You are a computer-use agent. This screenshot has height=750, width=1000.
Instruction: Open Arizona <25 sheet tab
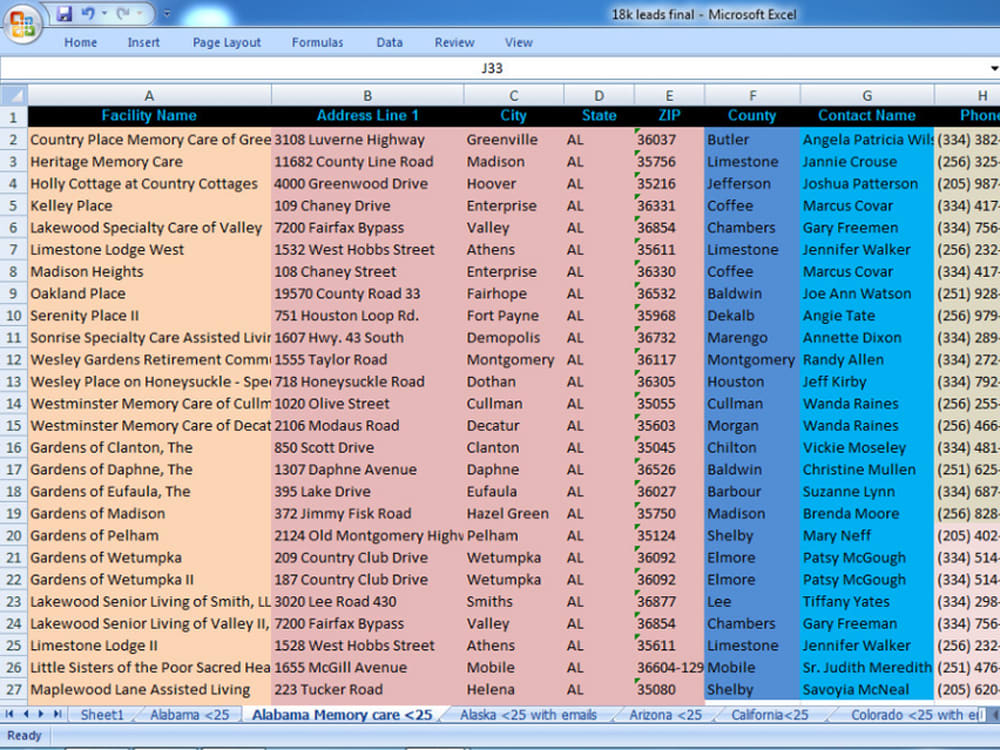point(665,715)
